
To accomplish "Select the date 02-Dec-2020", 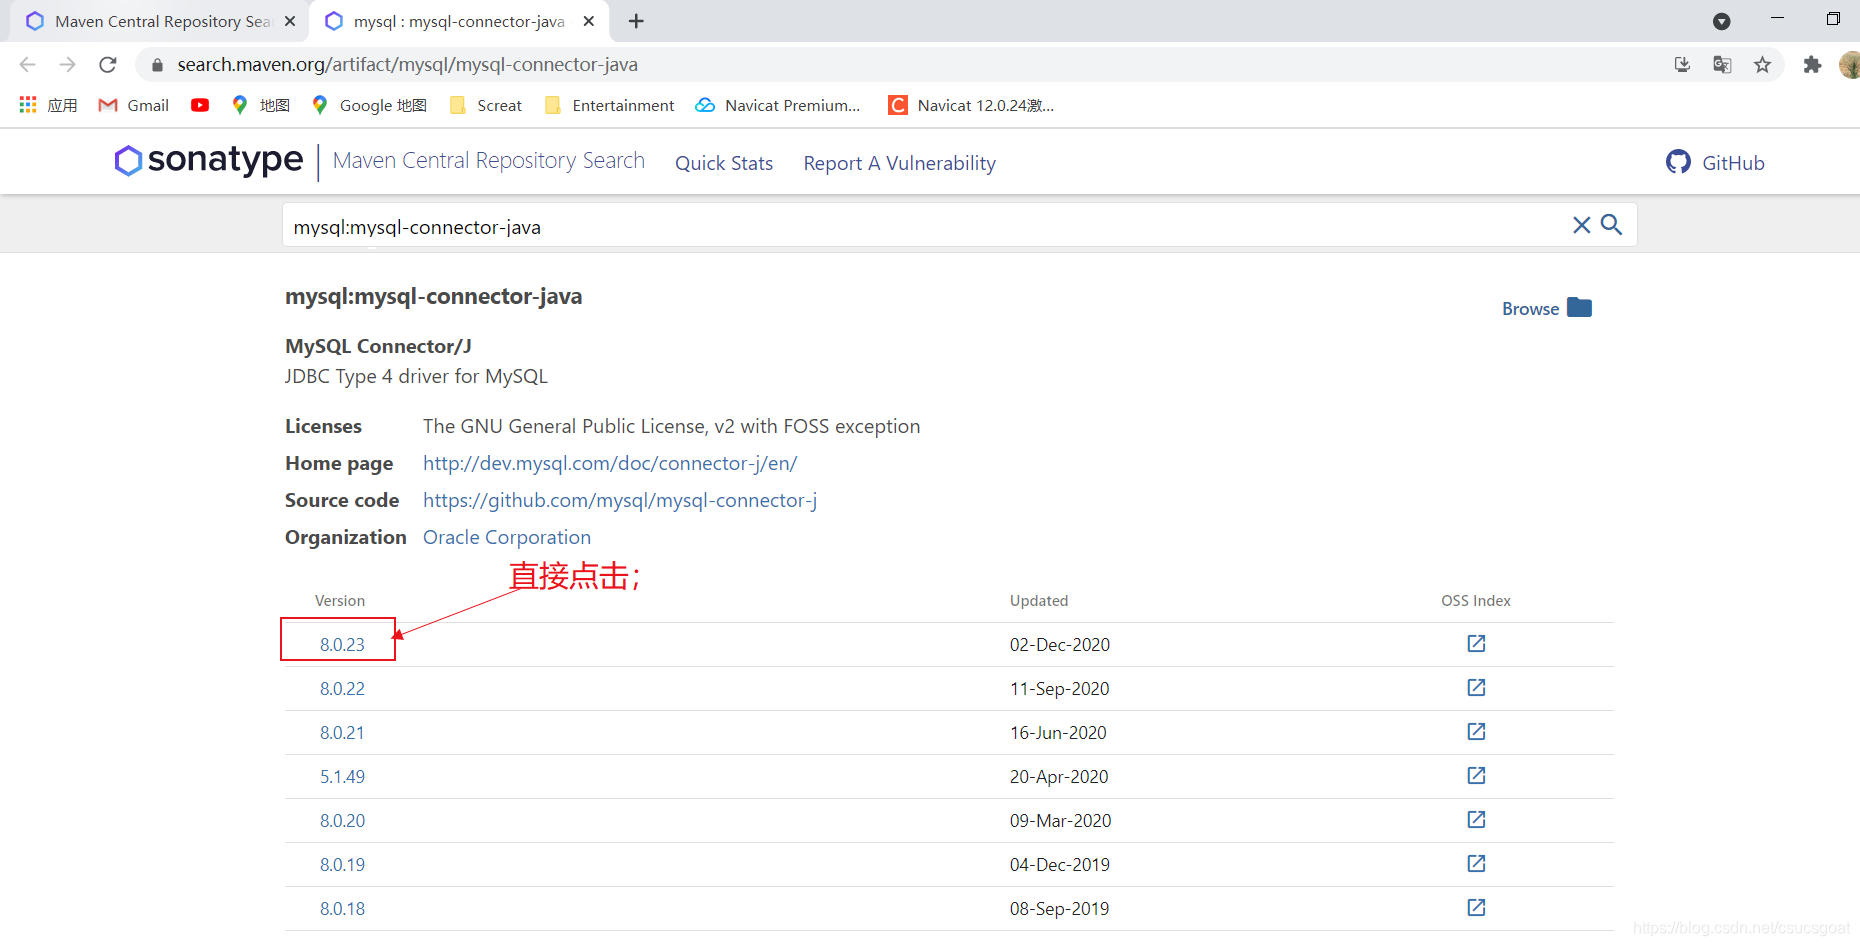I will click(x=1060, y=645).
